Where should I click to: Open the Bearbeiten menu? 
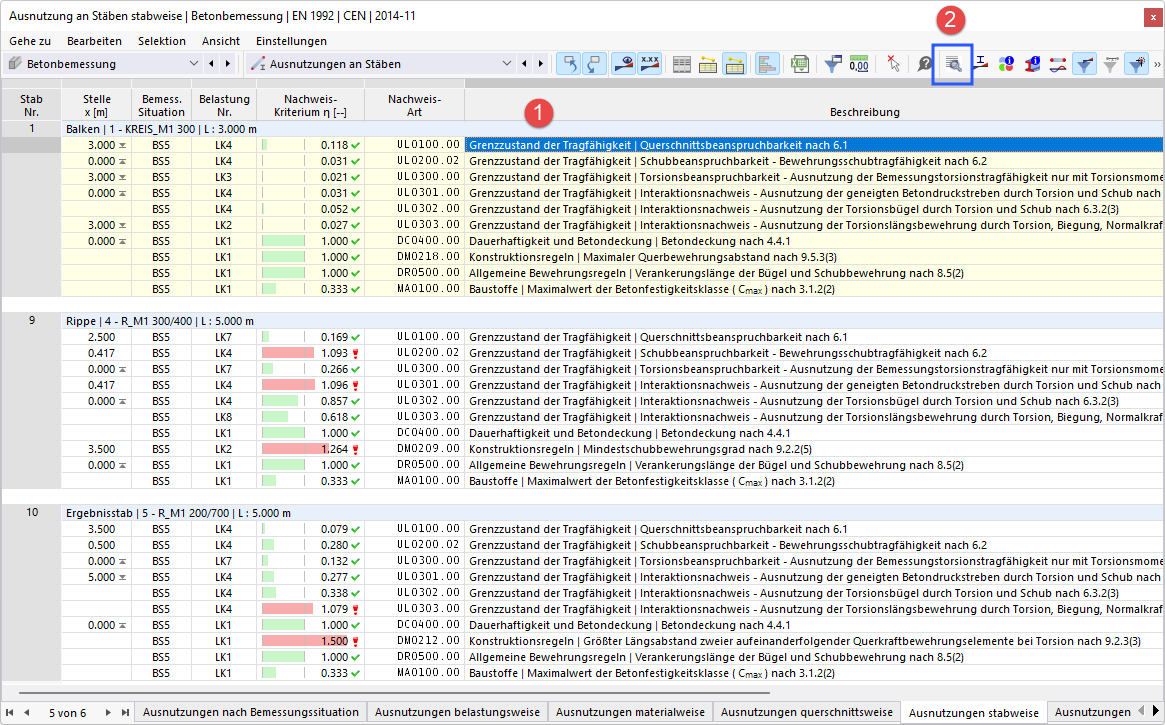tap(94, 41)
